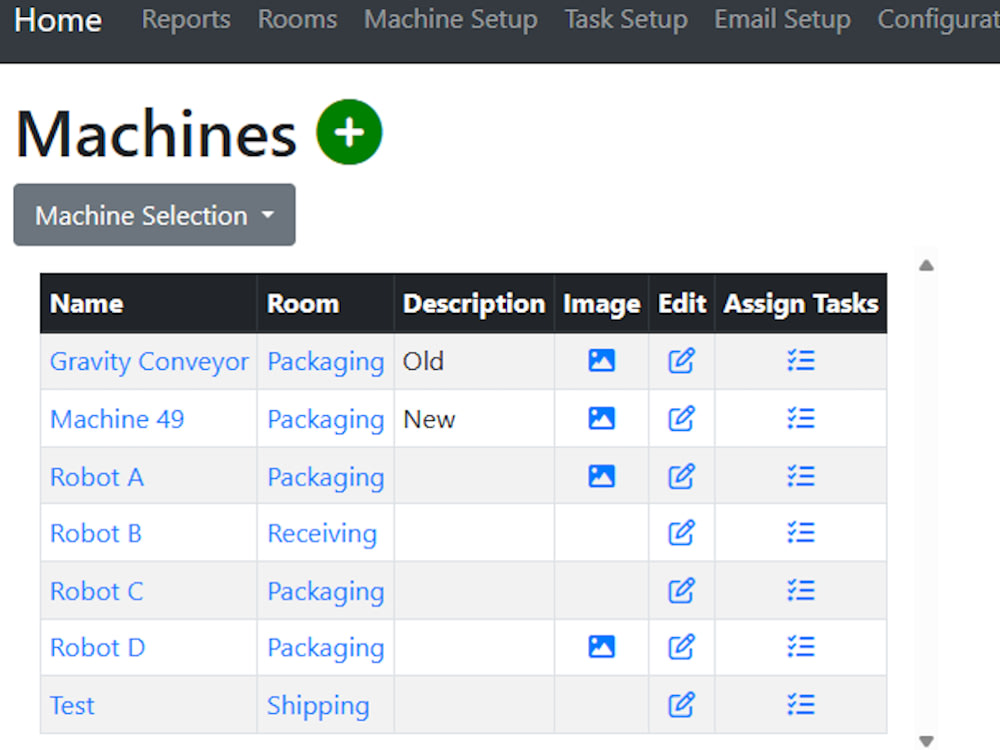The width and height of the screenshot is (1000, 750).
Task: Open the image preview for Gravity Conveyor
Action: [x=600, y=361]
